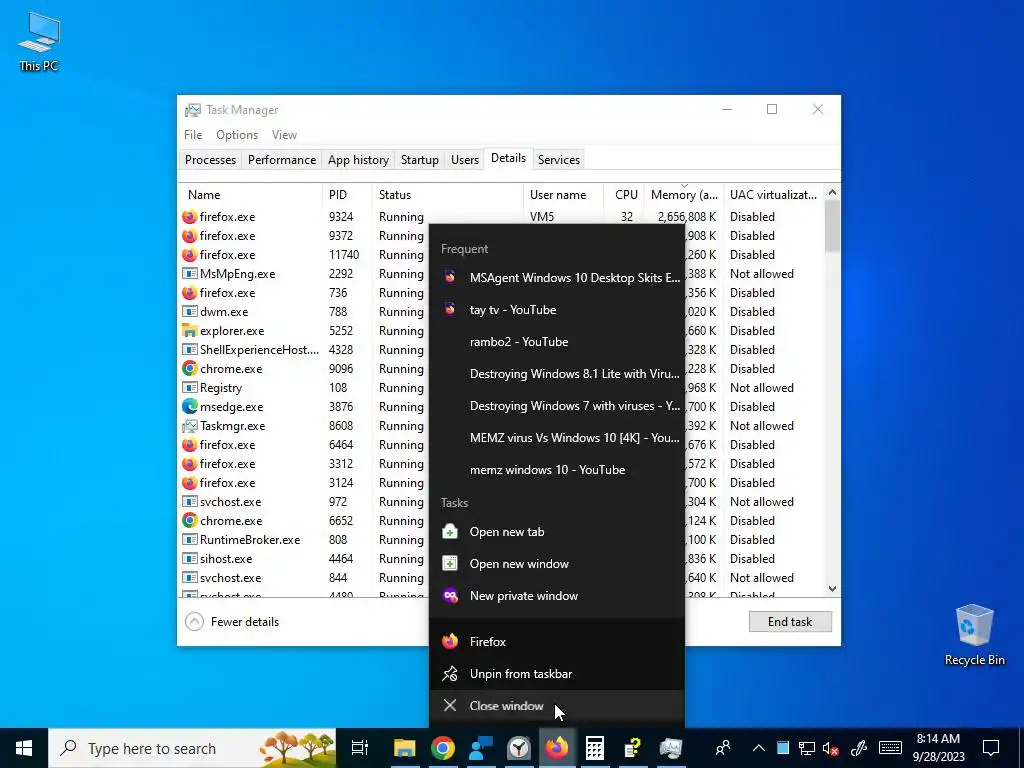Open memz windows 10 - YouTube entry
The width and height of the screenshot is (1024, 768).
click(x=556, y=470)
